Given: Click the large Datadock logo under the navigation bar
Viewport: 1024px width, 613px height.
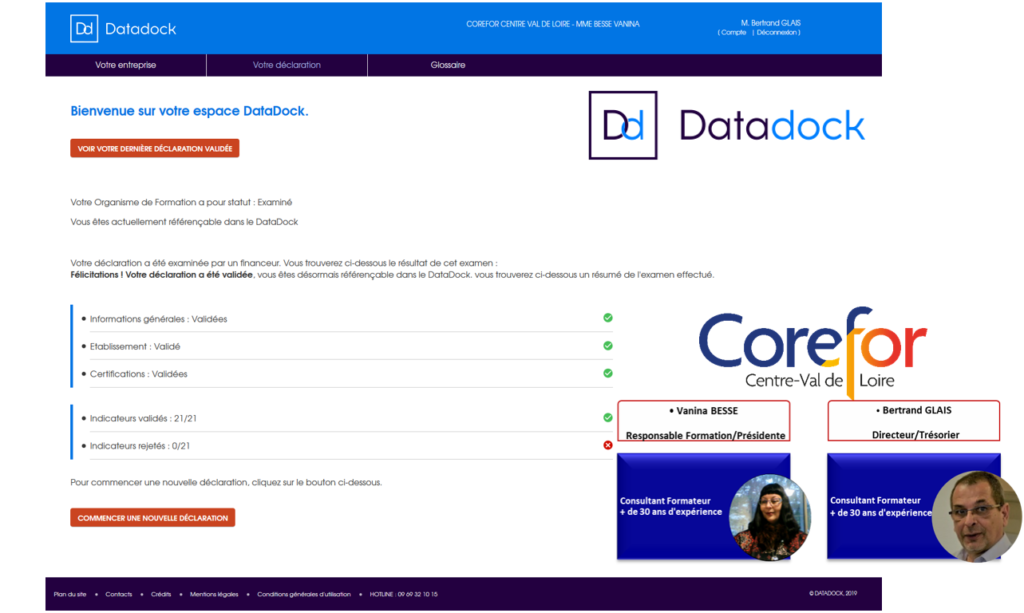Looking at the screenshot, I should point(727,125).
